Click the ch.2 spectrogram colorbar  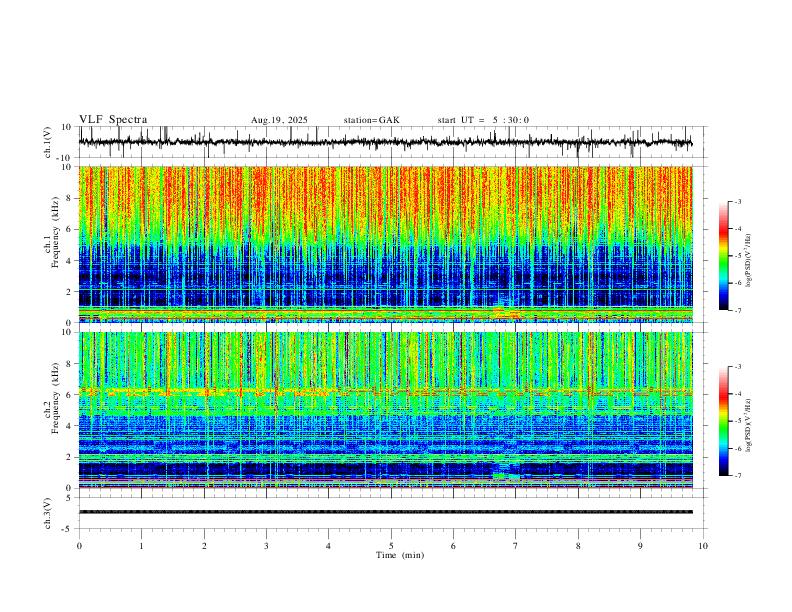[724, 421]
